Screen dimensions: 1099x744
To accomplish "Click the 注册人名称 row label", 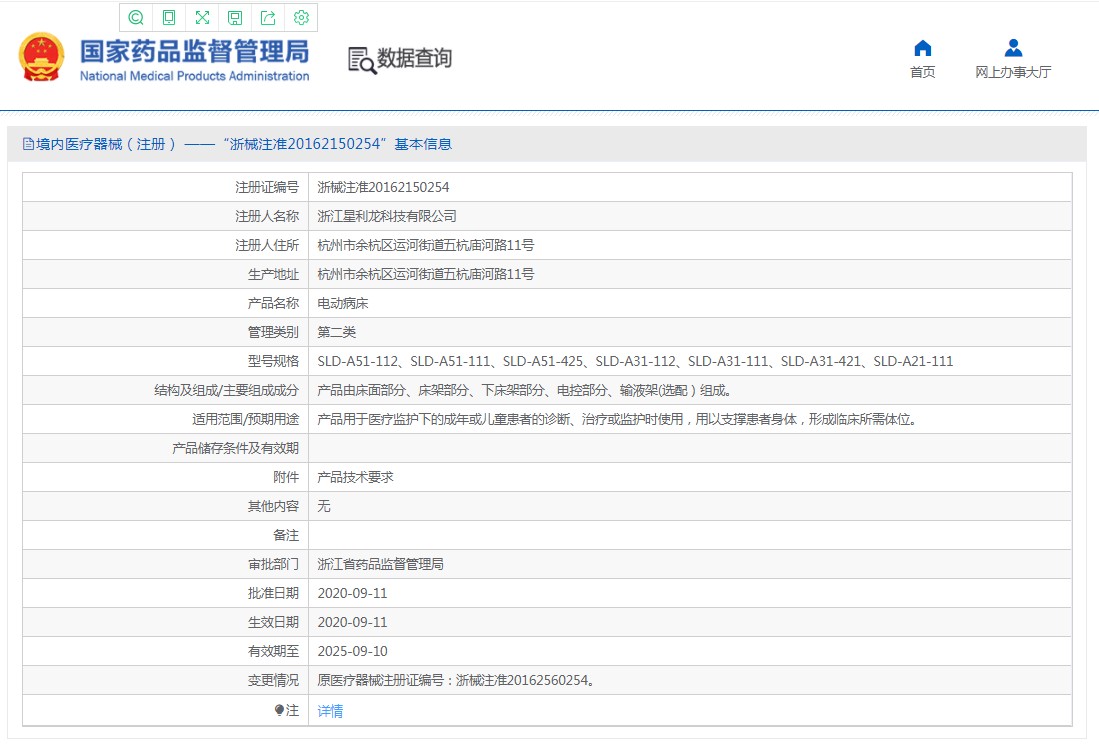I will click(x=266, y=216).
